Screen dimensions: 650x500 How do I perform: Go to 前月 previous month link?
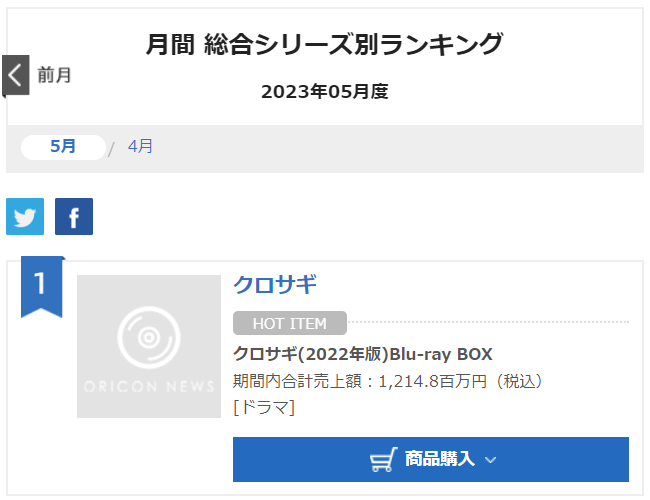[x=54, y=75]
